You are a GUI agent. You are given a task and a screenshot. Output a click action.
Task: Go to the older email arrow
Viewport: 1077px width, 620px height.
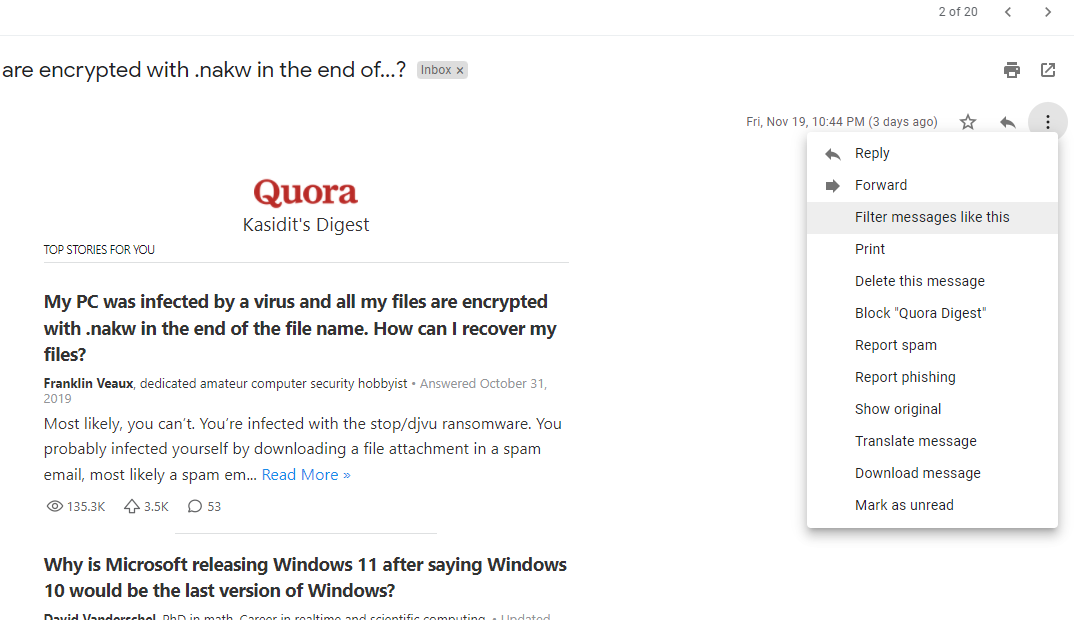pyautogui.click(x=1048, y=12)
